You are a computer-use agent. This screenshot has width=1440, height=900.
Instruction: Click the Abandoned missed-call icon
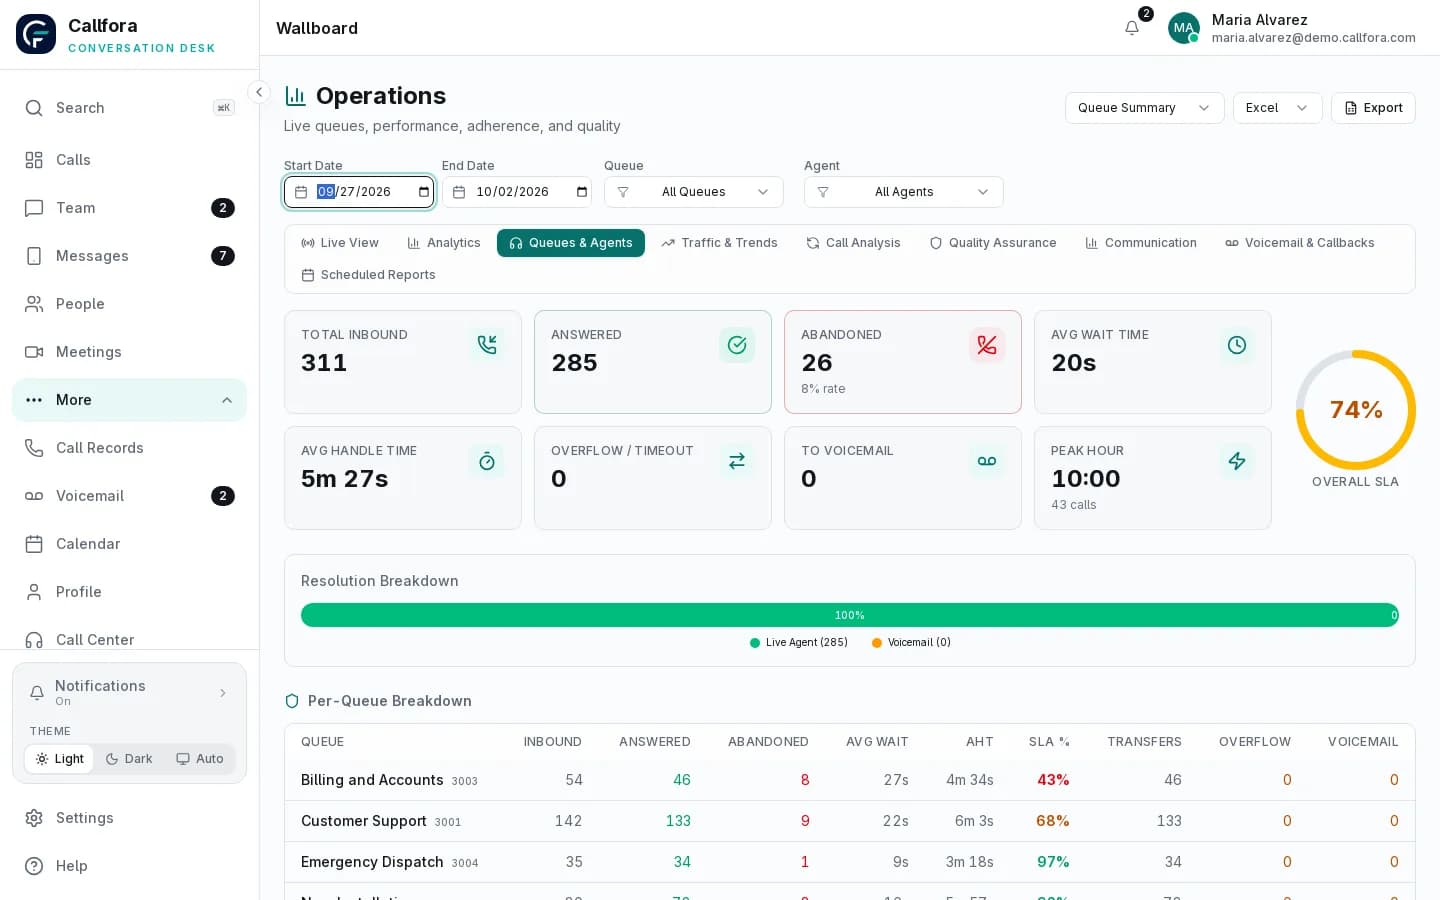click(x=987, y=345)
